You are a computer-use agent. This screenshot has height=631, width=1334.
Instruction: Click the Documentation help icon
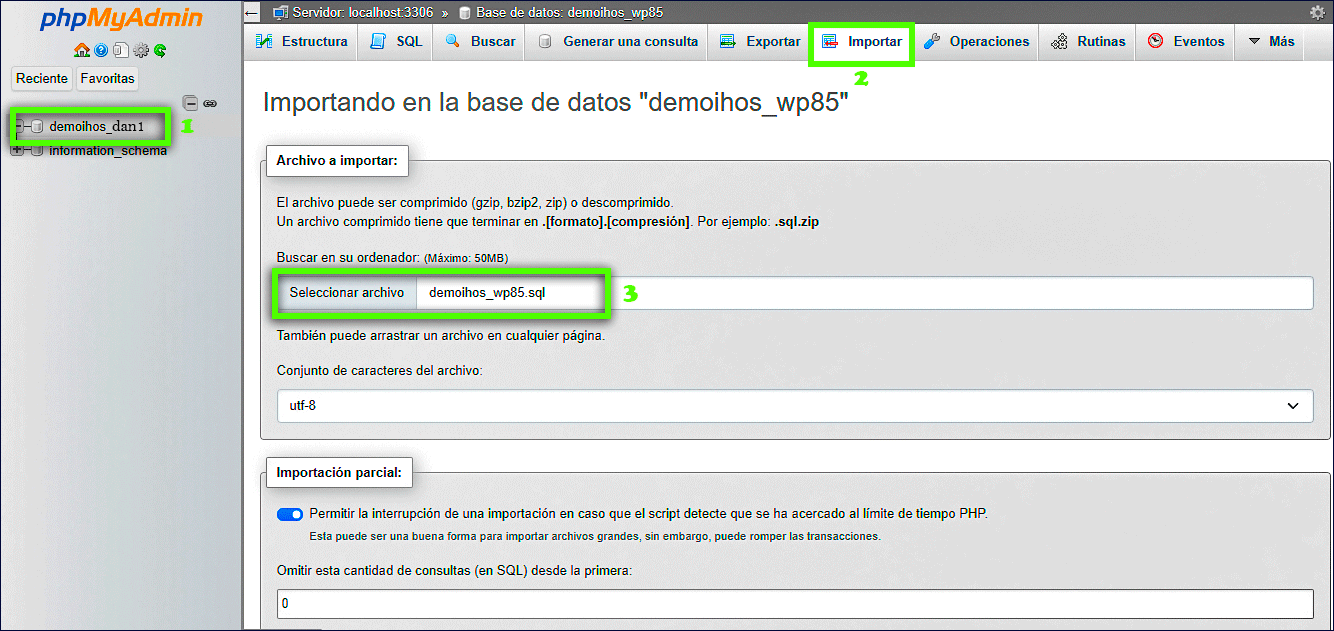(100, 50)
